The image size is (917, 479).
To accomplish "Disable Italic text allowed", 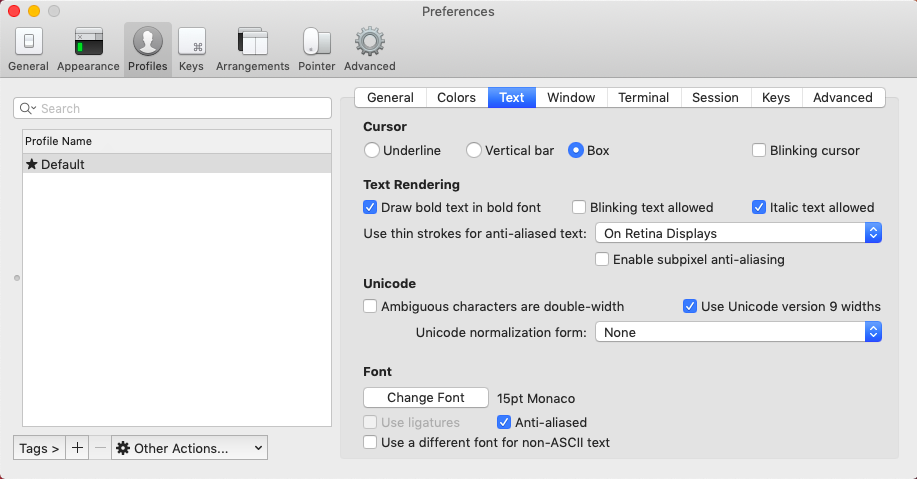I will click(760, 207).
